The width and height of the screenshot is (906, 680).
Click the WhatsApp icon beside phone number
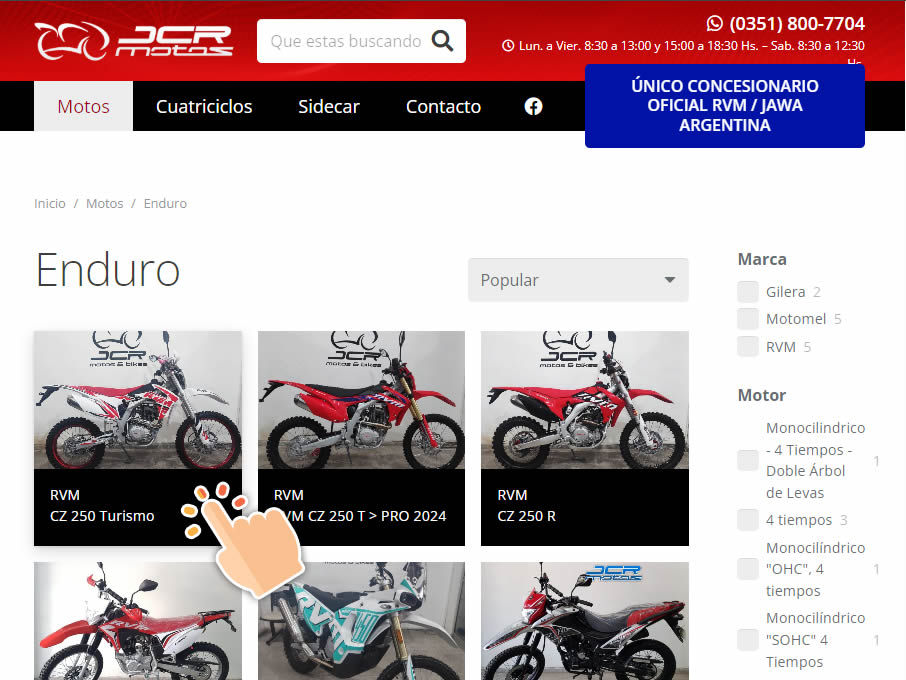click(715, 23)
